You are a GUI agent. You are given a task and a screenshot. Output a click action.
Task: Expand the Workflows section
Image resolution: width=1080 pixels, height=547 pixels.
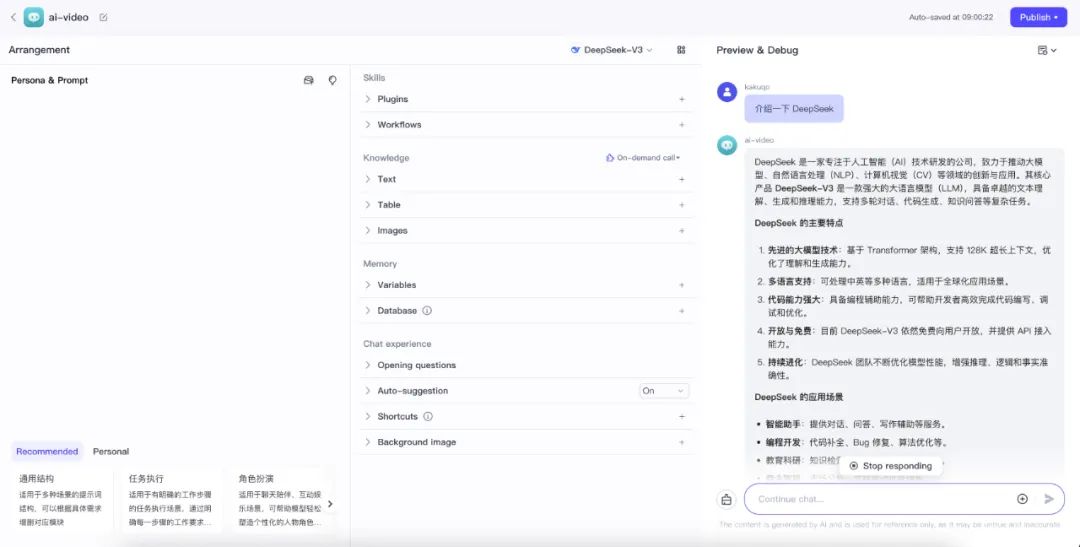[x=368, y=125]
